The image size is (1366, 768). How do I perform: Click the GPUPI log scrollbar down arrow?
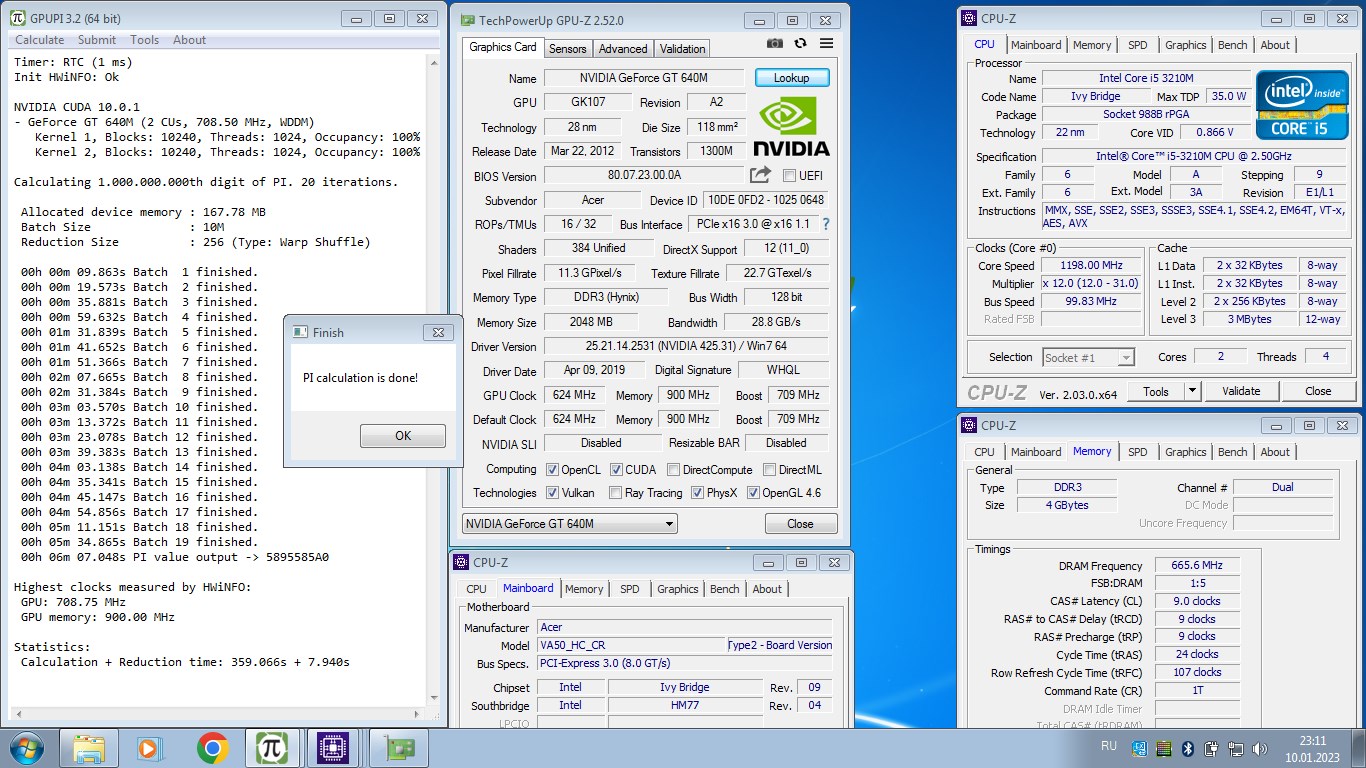[434, 699]
